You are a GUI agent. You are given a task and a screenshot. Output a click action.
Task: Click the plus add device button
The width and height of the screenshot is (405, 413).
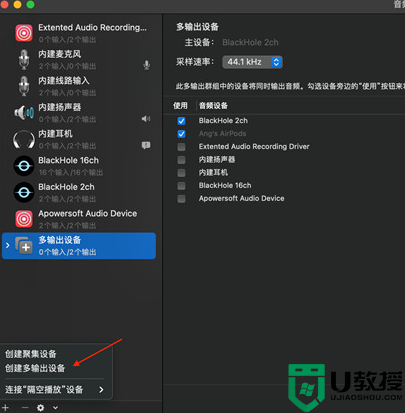click(6, 407)
